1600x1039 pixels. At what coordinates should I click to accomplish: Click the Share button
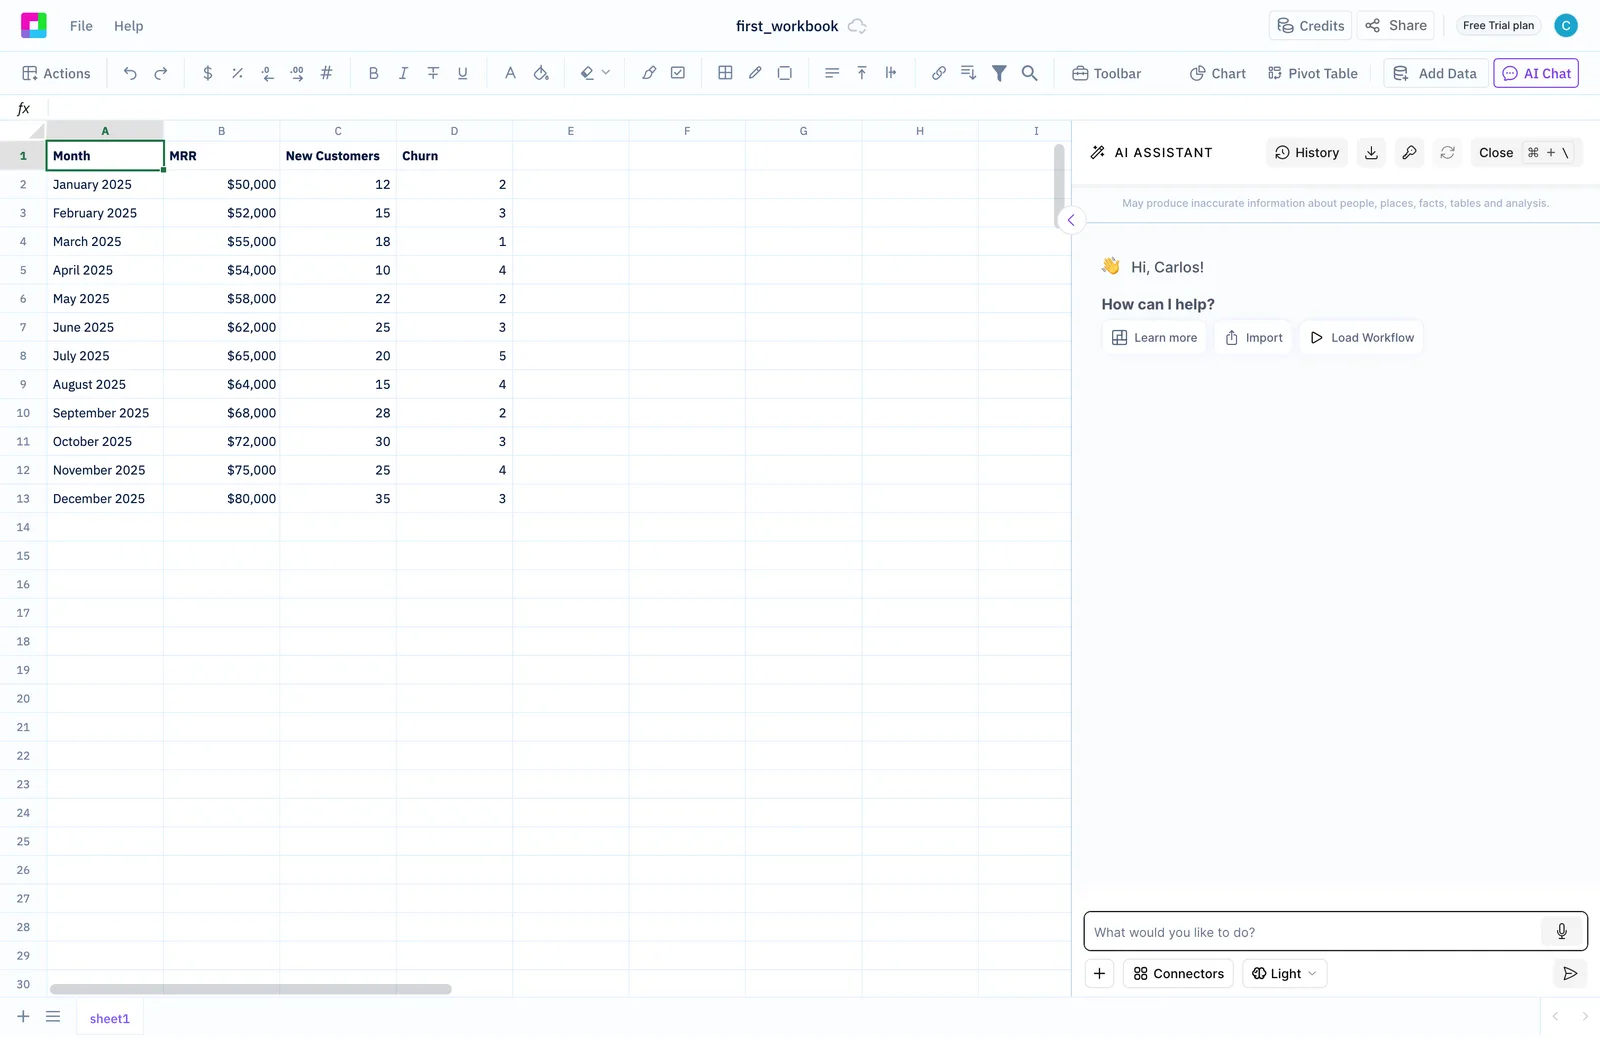pos(1396,26)
